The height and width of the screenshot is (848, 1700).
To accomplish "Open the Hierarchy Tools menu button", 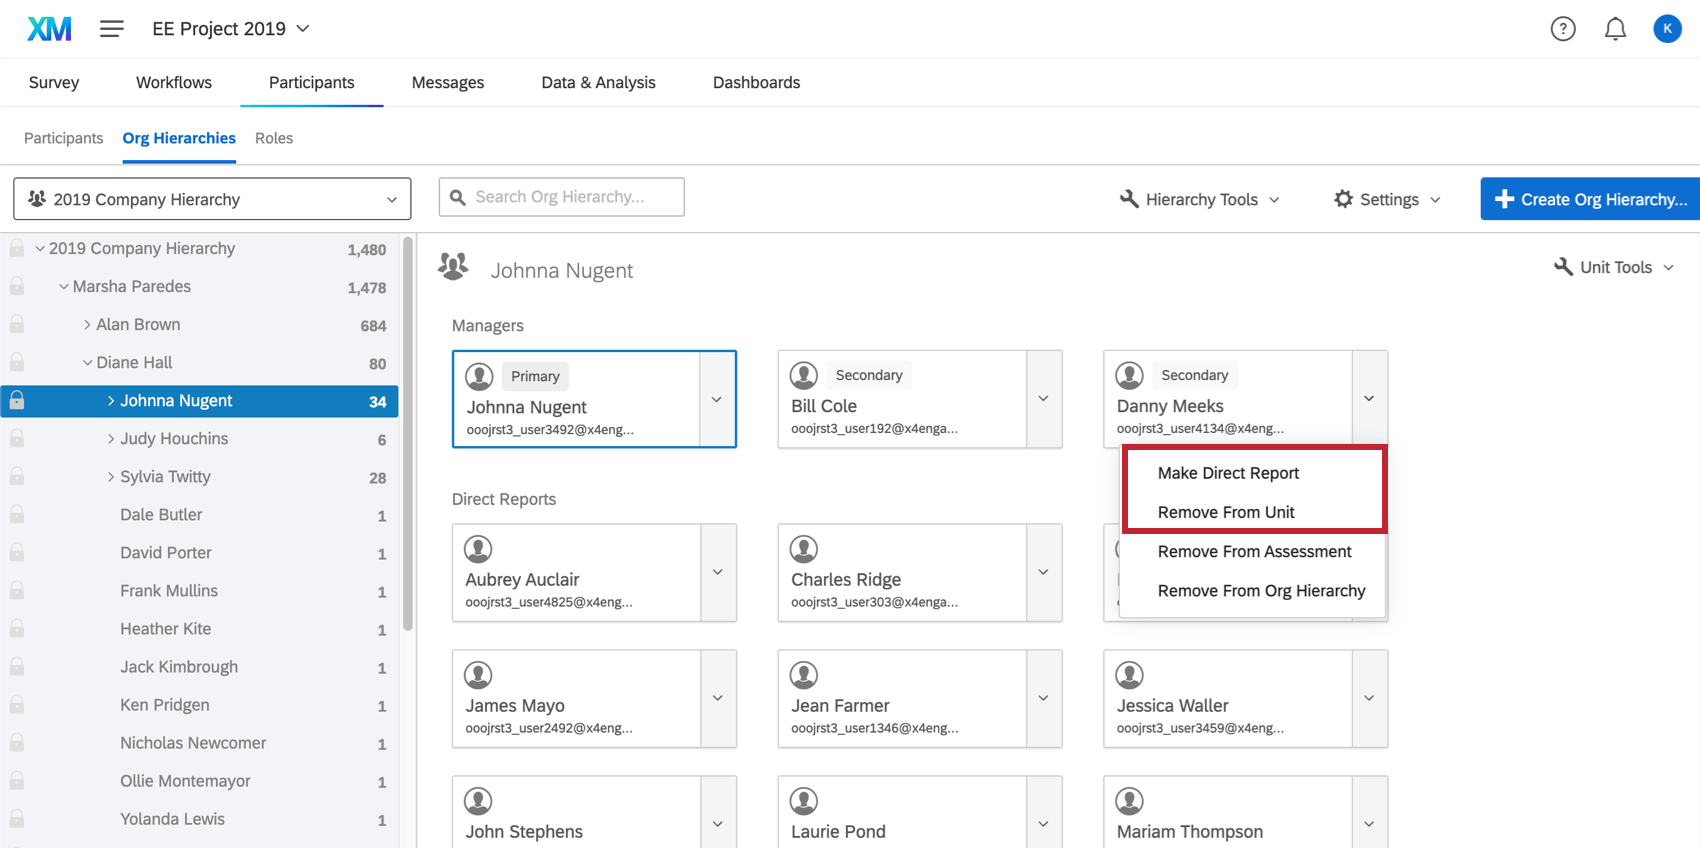I will coord(1200,199).
